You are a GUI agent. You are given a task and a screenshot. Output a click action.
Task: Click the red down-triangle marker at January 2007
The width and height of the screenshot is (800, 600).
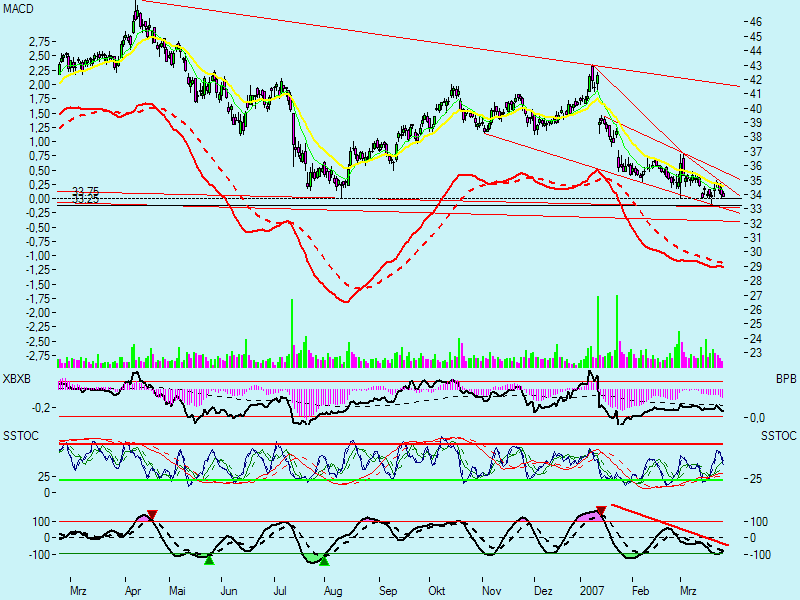coord(600,511)
